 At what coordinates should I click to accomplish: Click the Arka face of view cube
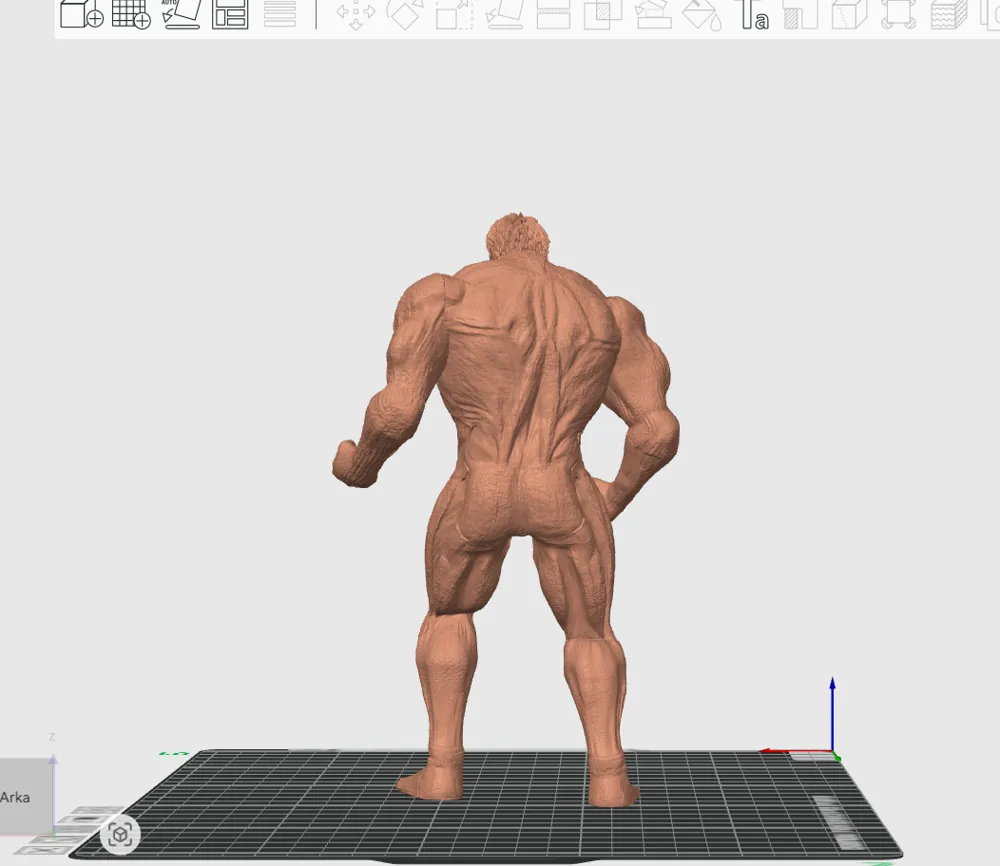pos(26,796)
